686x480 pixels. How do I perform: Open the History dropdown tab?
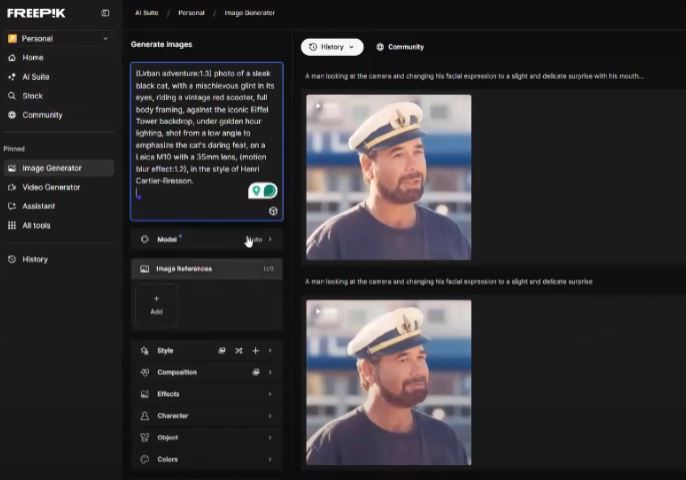332,47
